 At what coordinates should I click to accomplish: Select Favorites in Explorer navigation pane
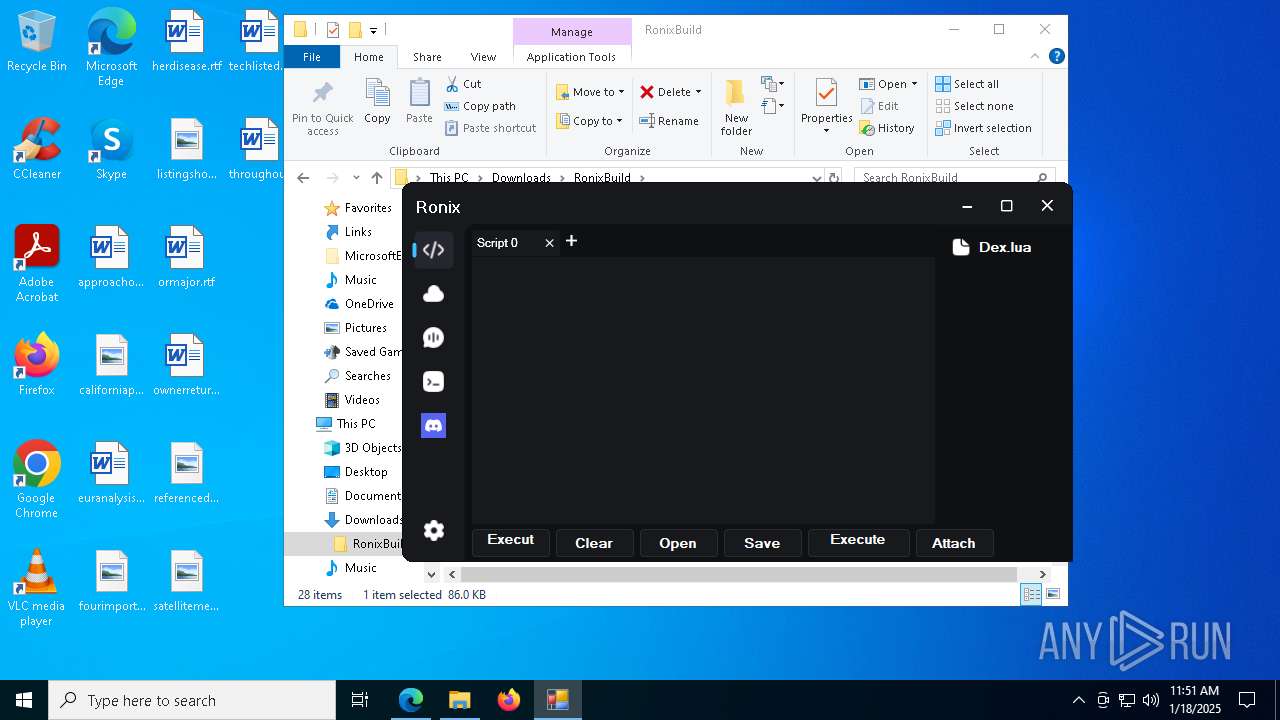coord(357,208)
